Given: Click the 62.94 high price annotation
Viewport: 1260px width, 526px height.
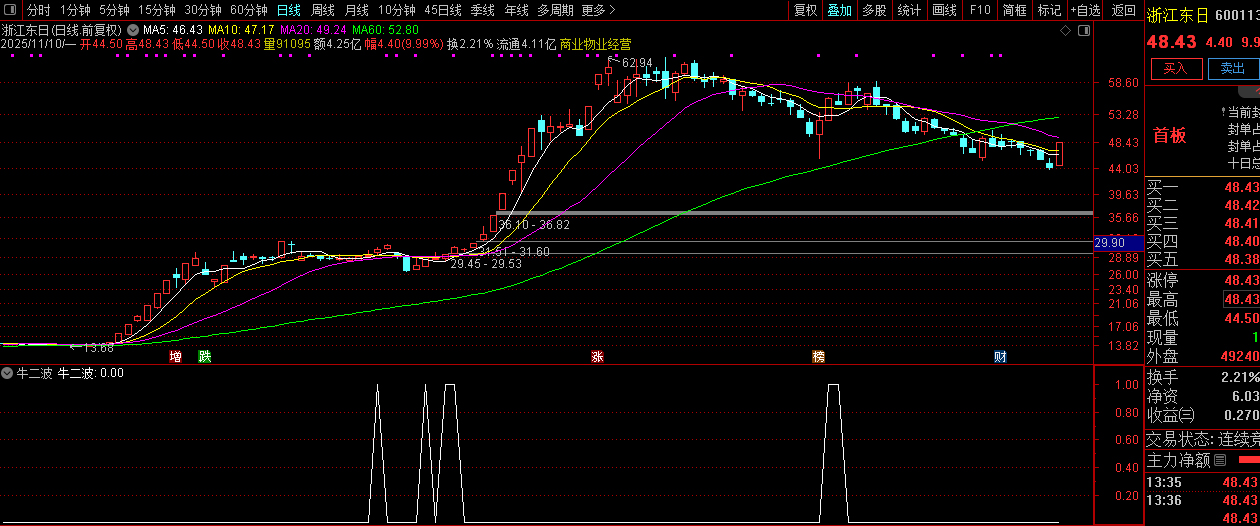Looking at the screenshot, I should point(637,63).
